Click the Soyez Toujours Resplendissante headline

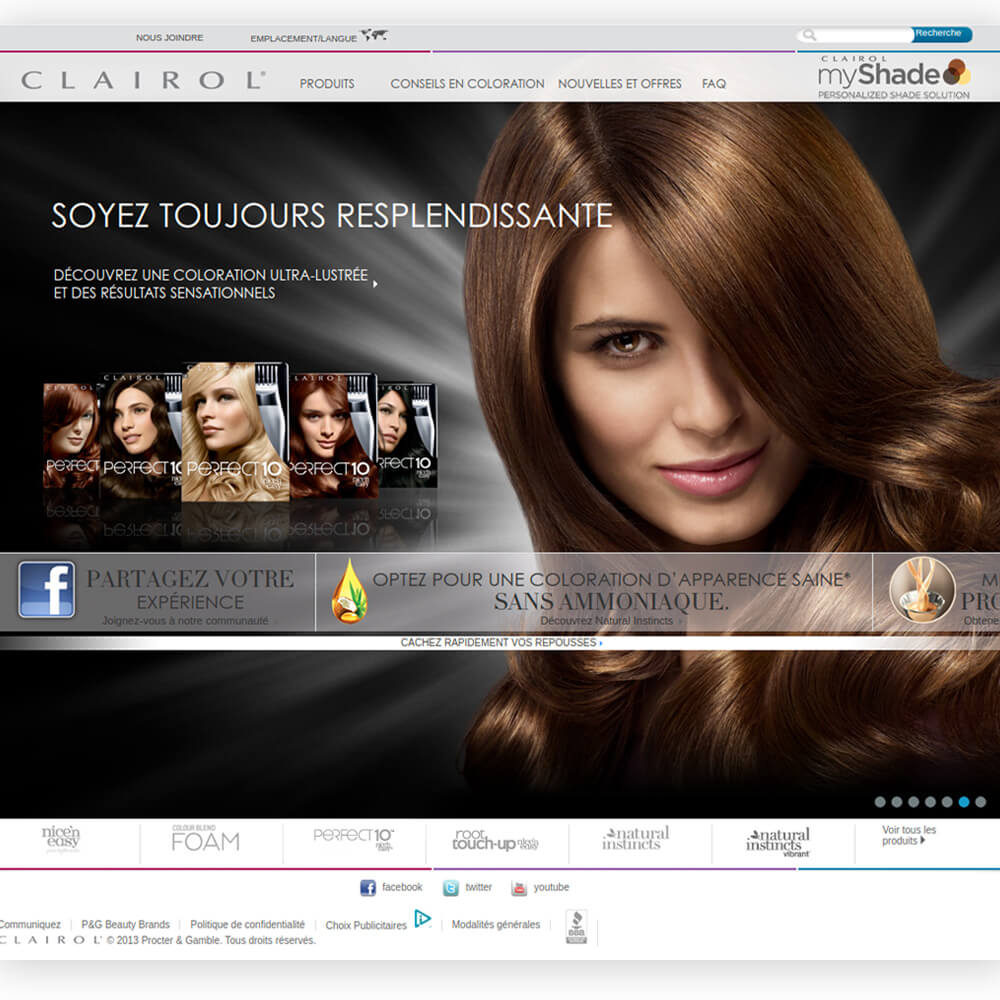(332, 216)
